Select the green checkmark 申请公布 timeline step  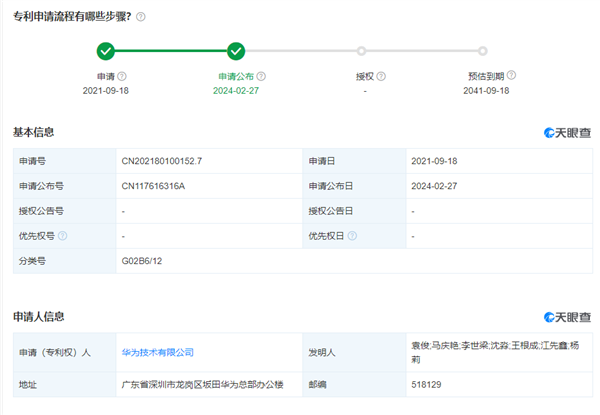click(236, 51)
